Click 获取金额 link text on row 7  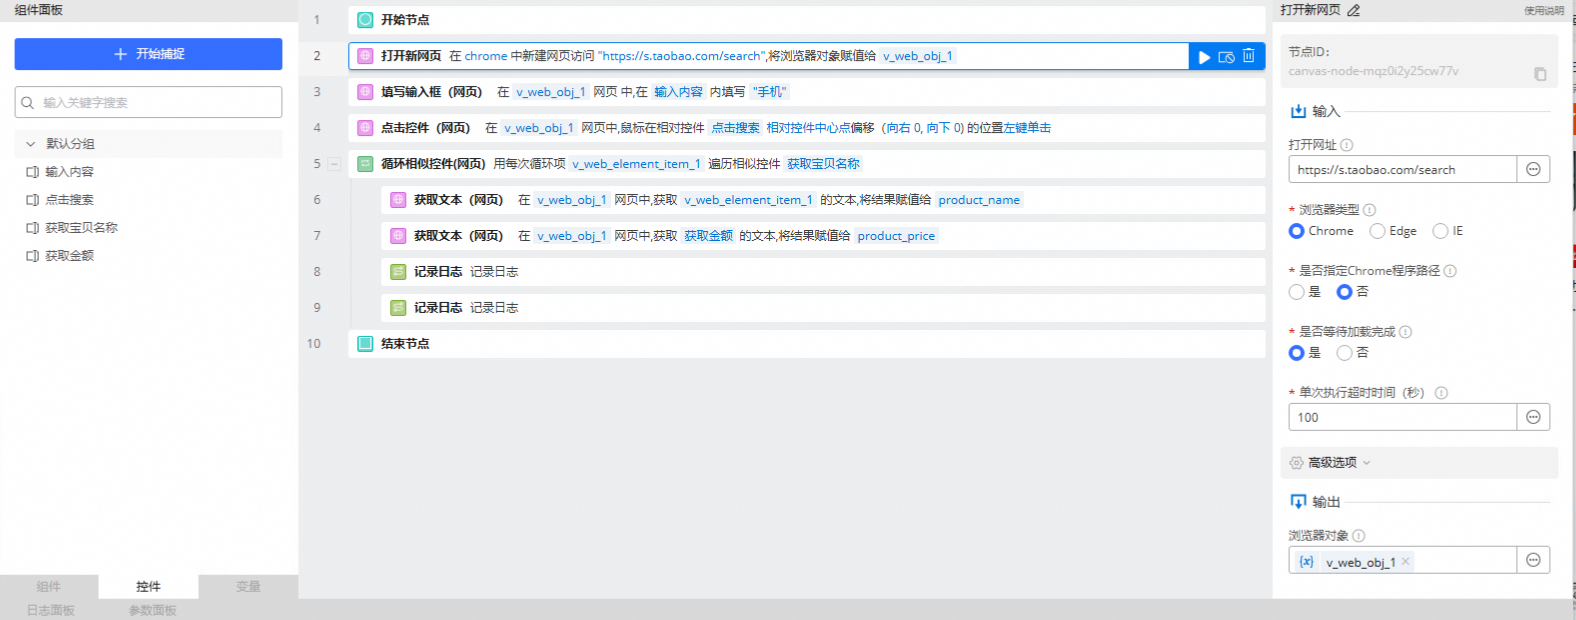click(x=708, y=236)
